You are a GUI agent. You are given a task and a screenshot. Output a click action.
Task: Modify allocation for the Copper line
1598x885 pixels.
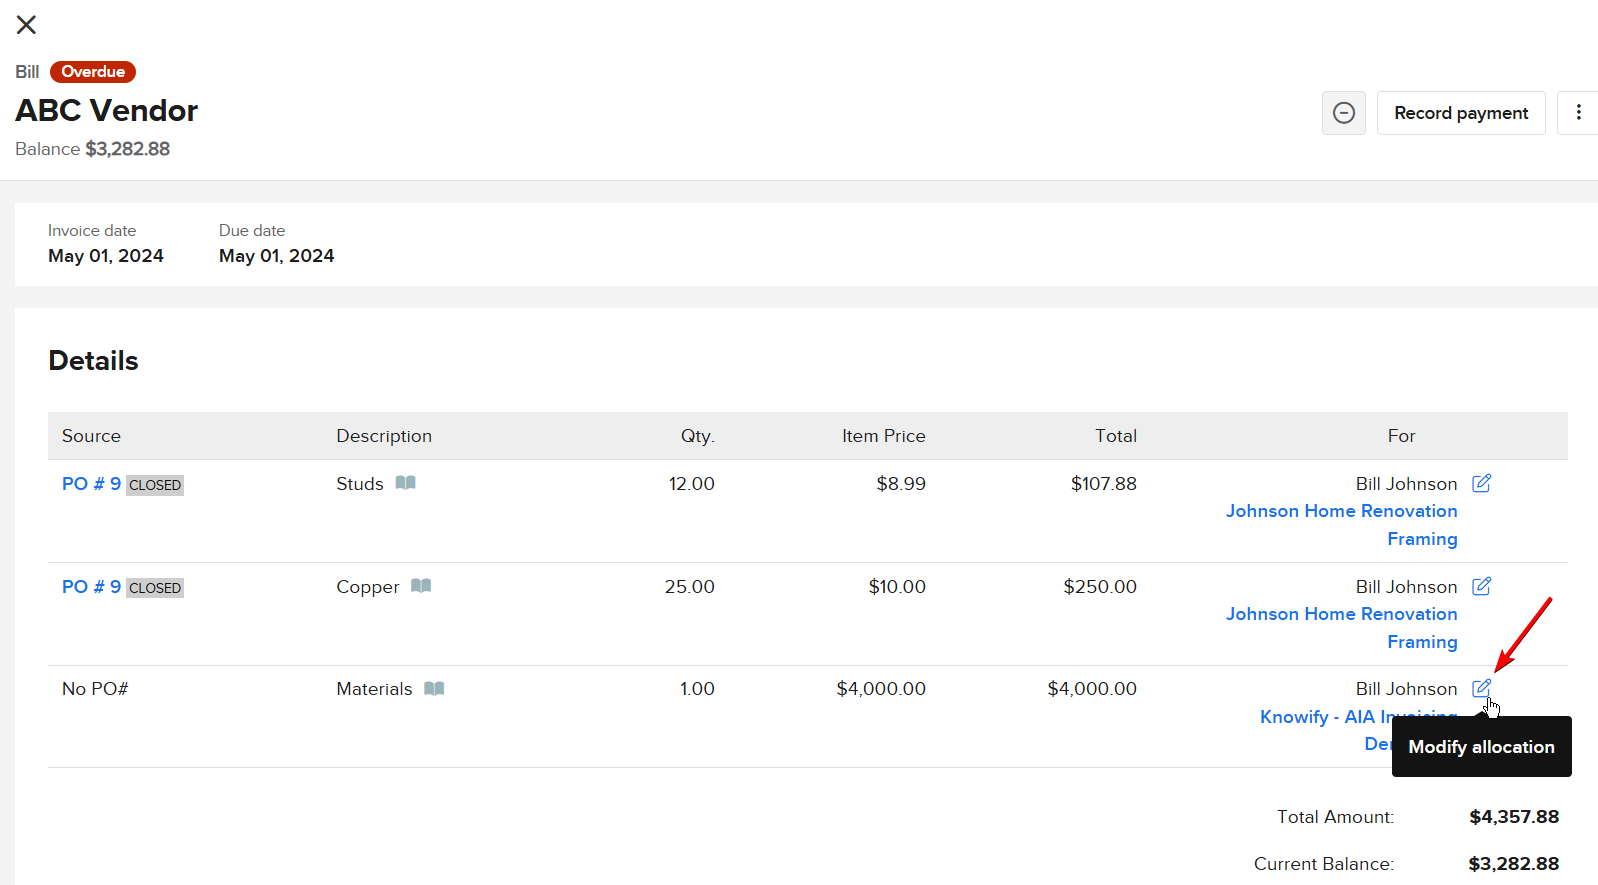[x=1481, y=587]
